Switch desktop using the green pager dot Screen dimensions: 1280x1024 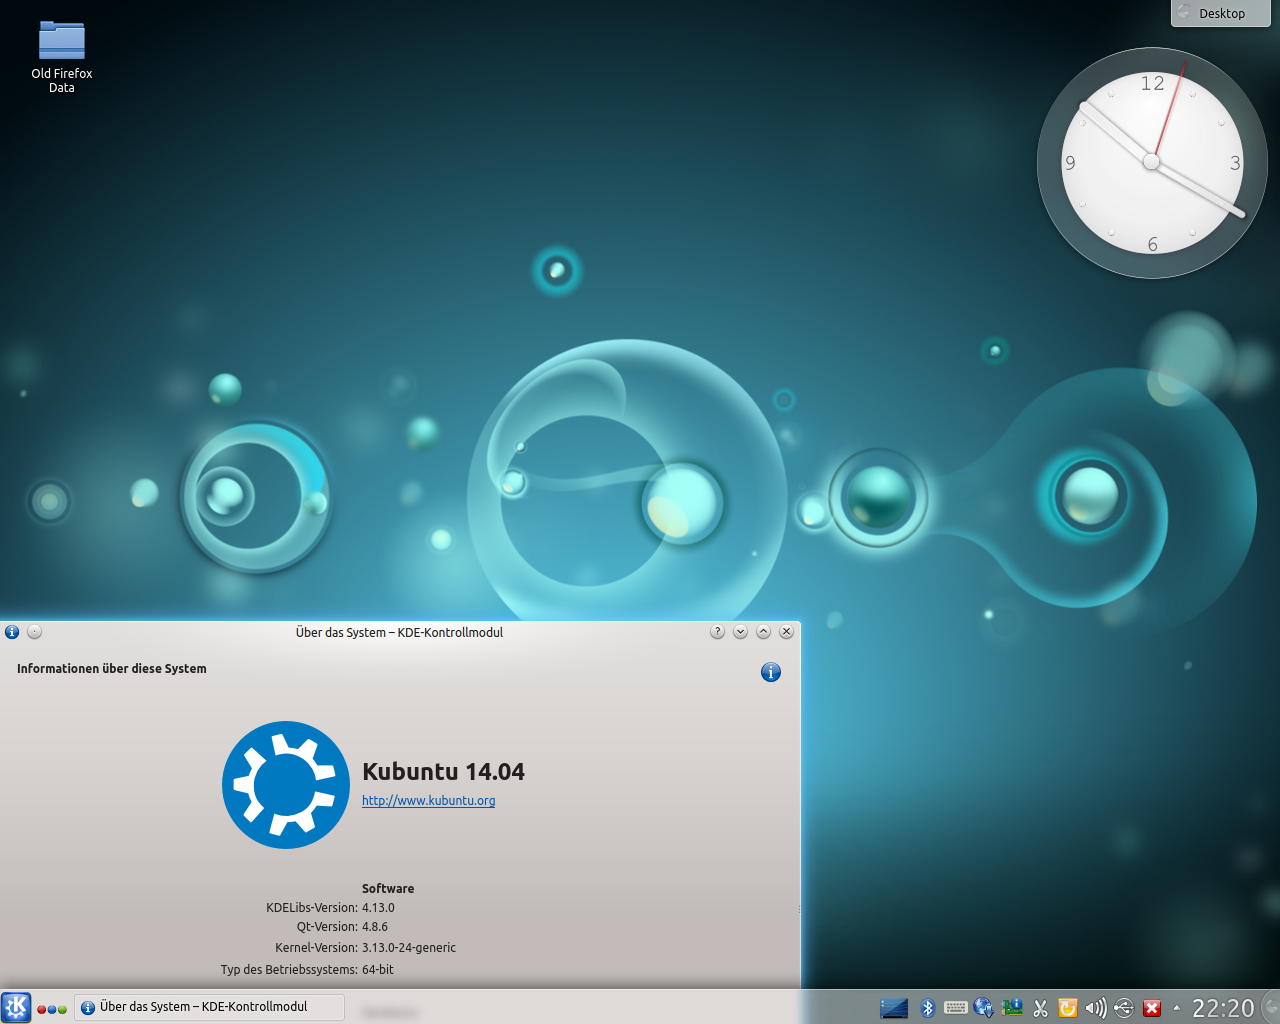tap(61, 1008)
